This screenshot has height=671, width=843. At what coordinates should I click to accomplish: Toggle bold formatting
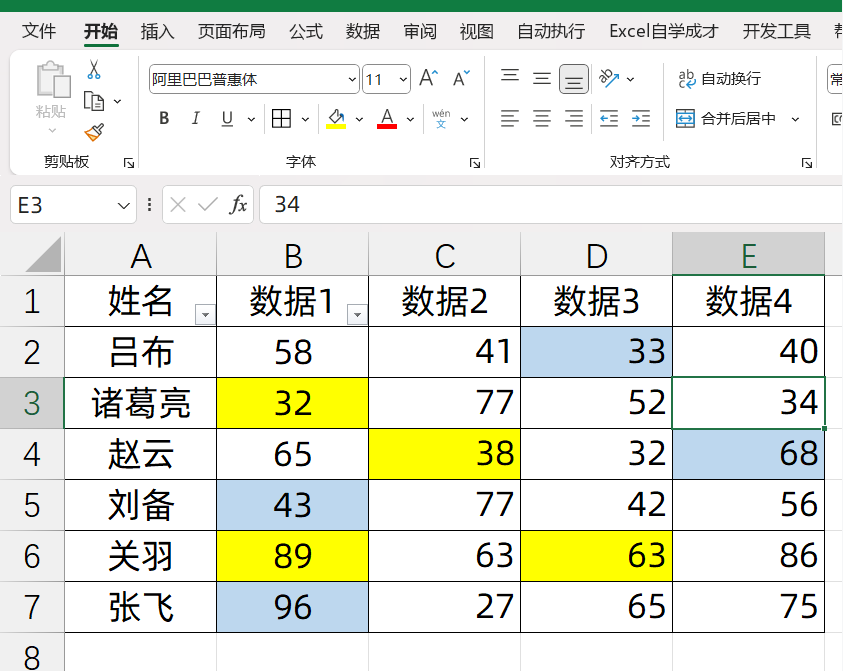165,118
